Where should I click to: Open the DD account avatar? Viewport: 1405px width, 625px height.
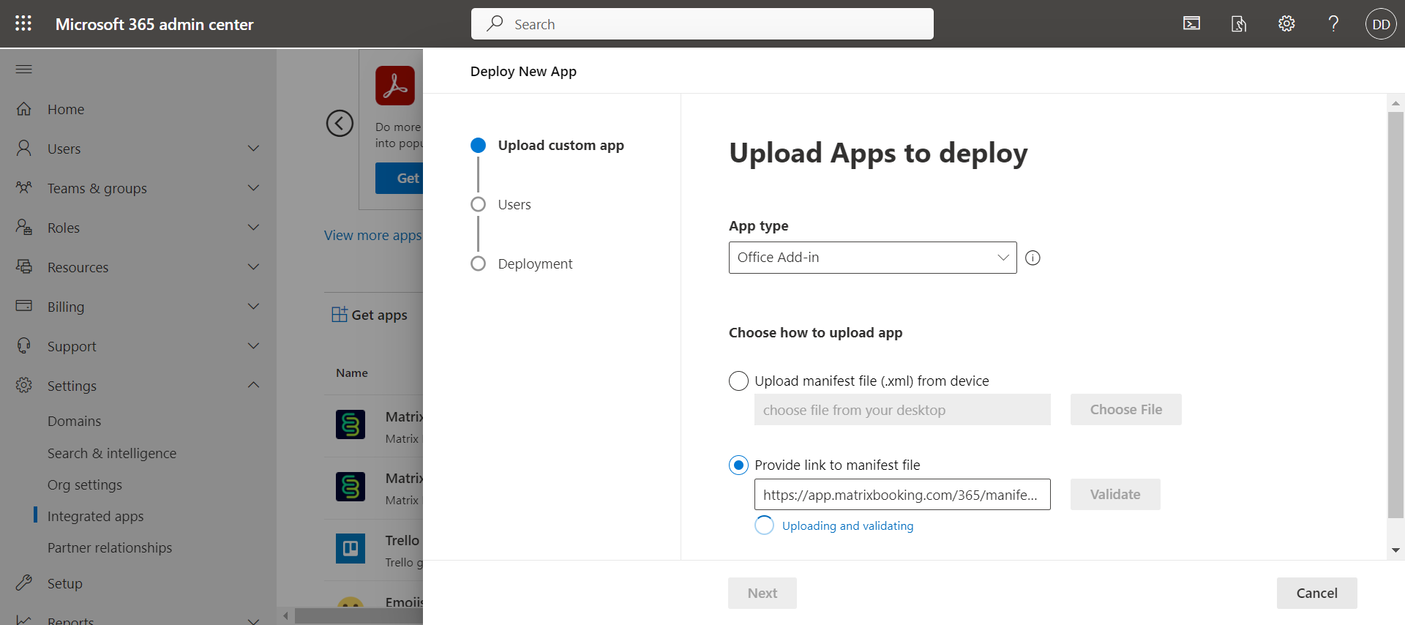coord(1380,24)
